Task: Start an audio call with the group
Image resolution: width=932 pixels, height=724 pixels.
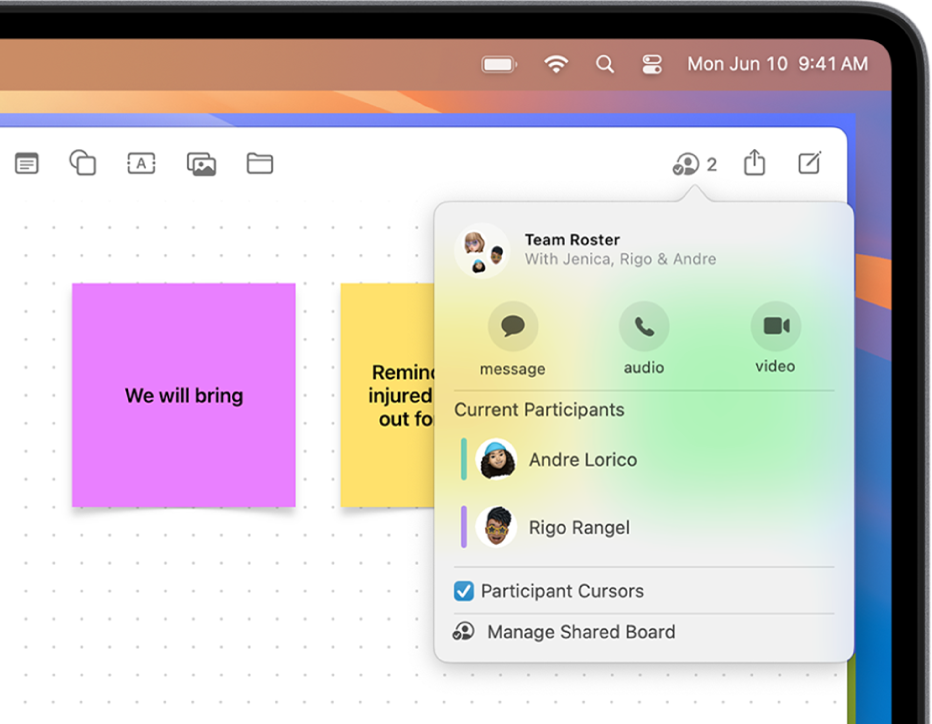Action: pyautogui.click(x=644, y=326)
